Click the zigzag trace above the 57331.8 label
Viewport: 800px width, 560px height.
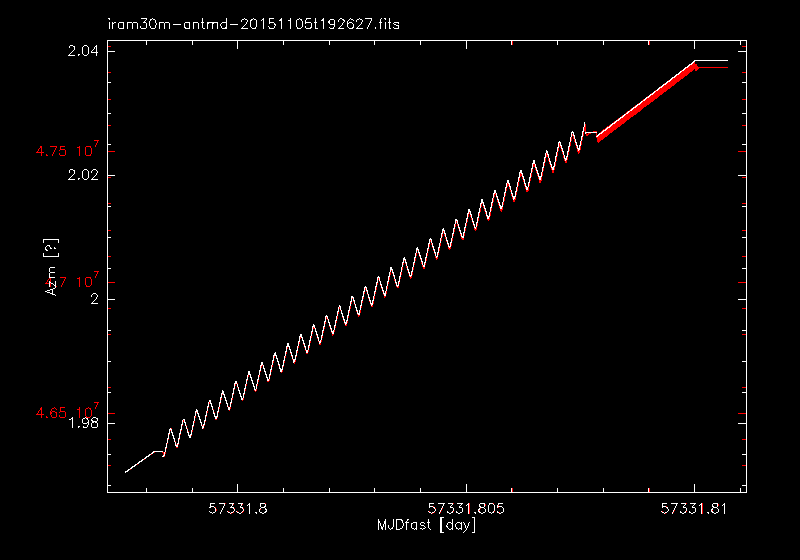point(237,385)
